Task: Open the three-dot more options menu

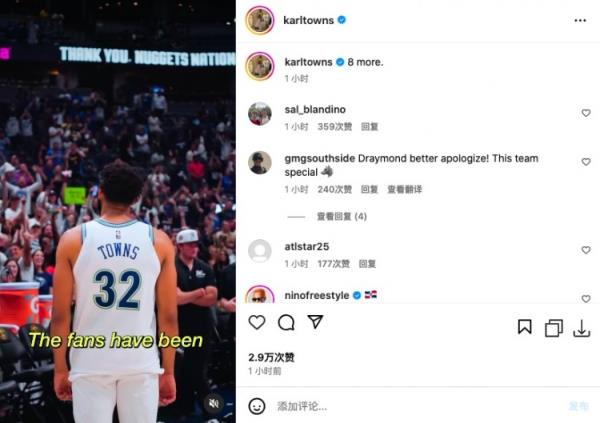Action: click(580, 20)
